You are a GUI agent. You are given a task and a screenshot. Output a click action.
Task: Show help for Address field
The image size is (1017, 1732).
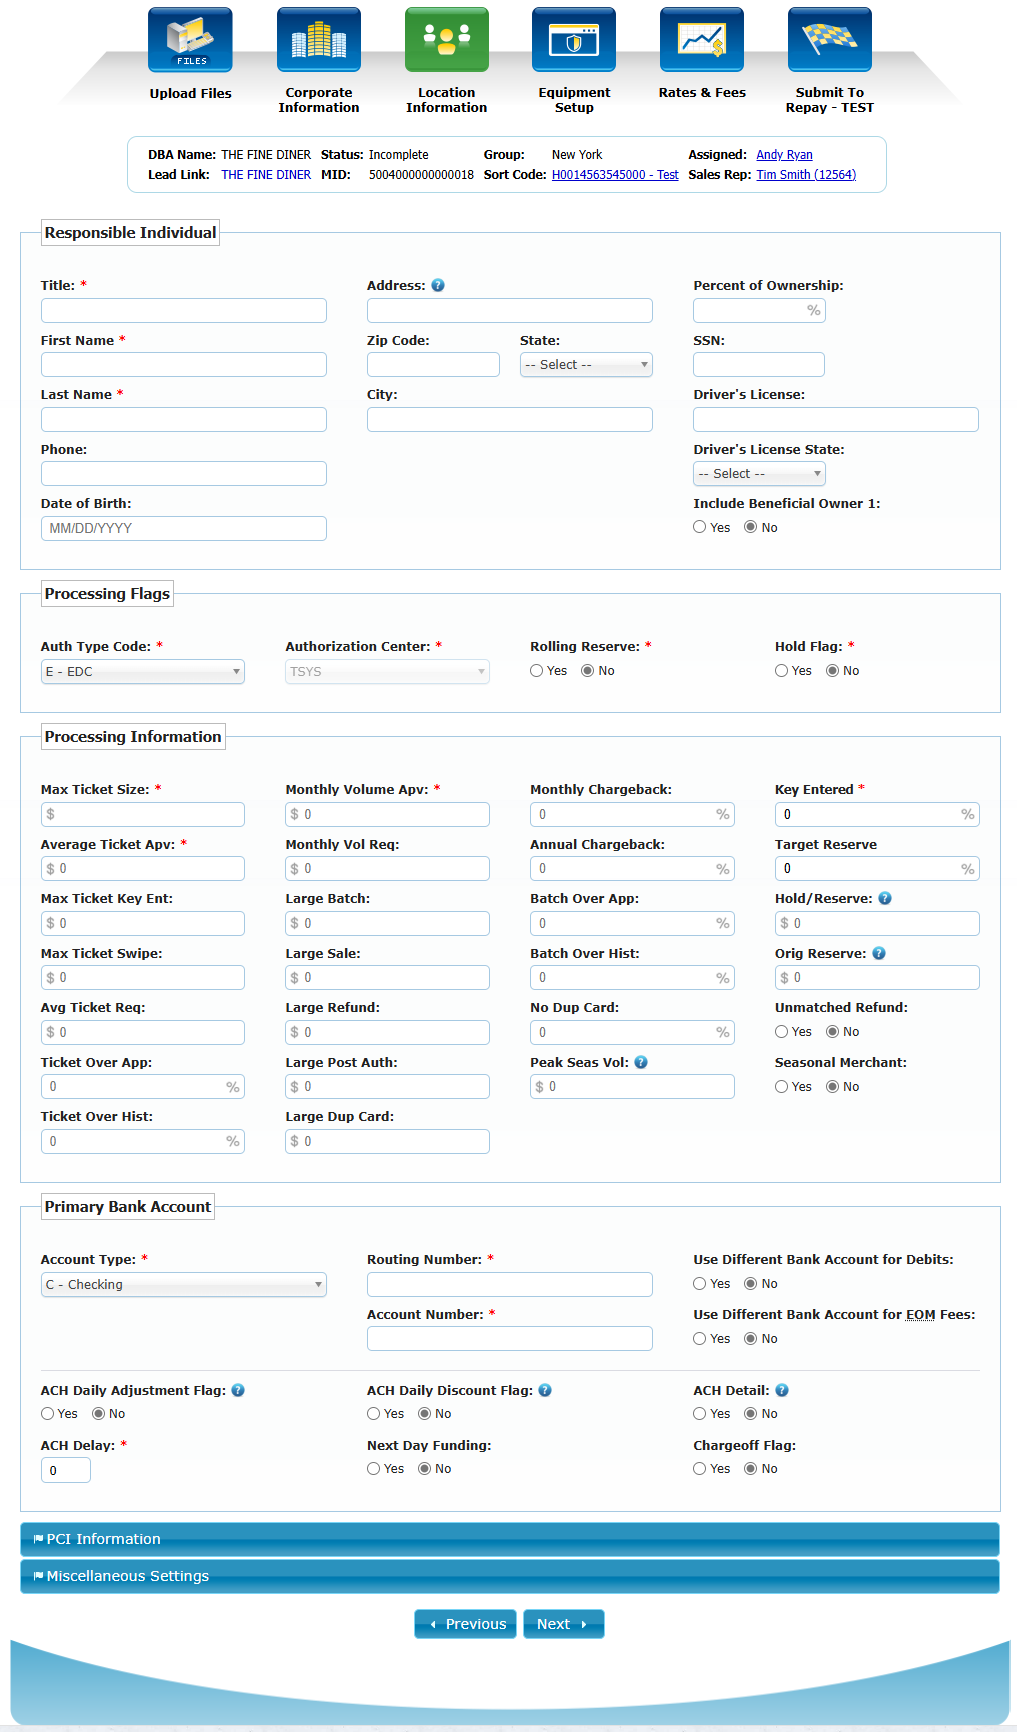[438, 285]
